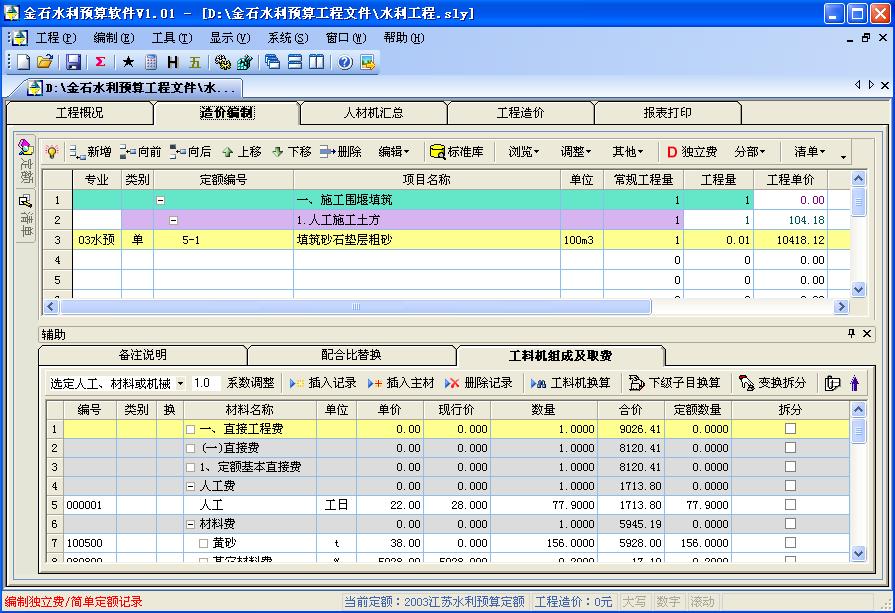Click the Save floppy disk icon
This screenshot has height=613, width=895.
(73, 62)
